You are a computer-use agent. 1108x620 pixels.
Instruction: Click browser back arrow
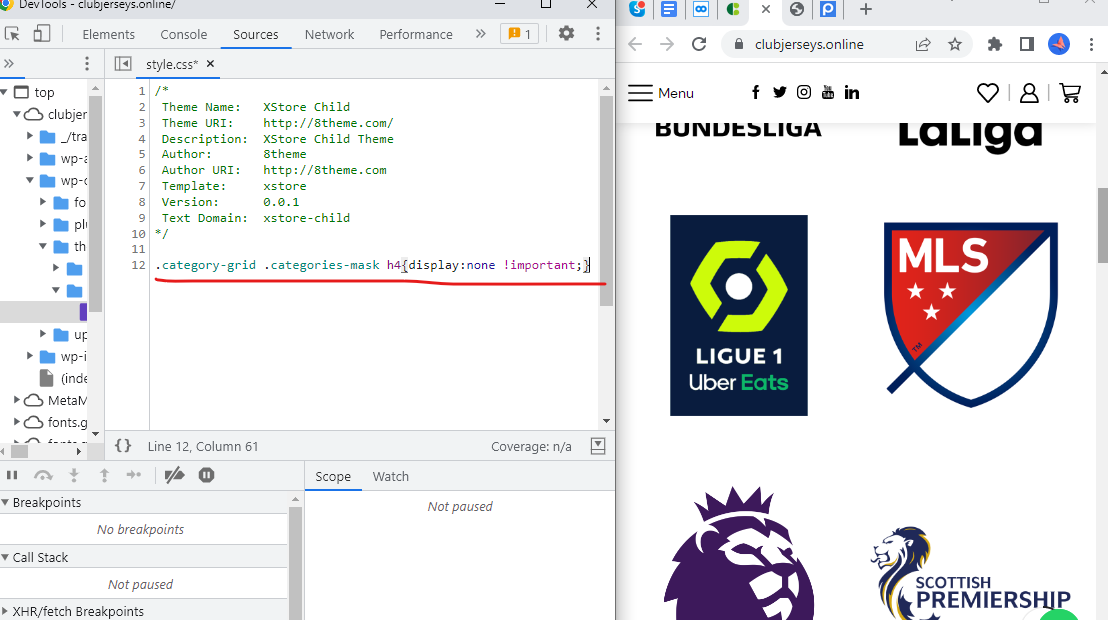point(635,45)
